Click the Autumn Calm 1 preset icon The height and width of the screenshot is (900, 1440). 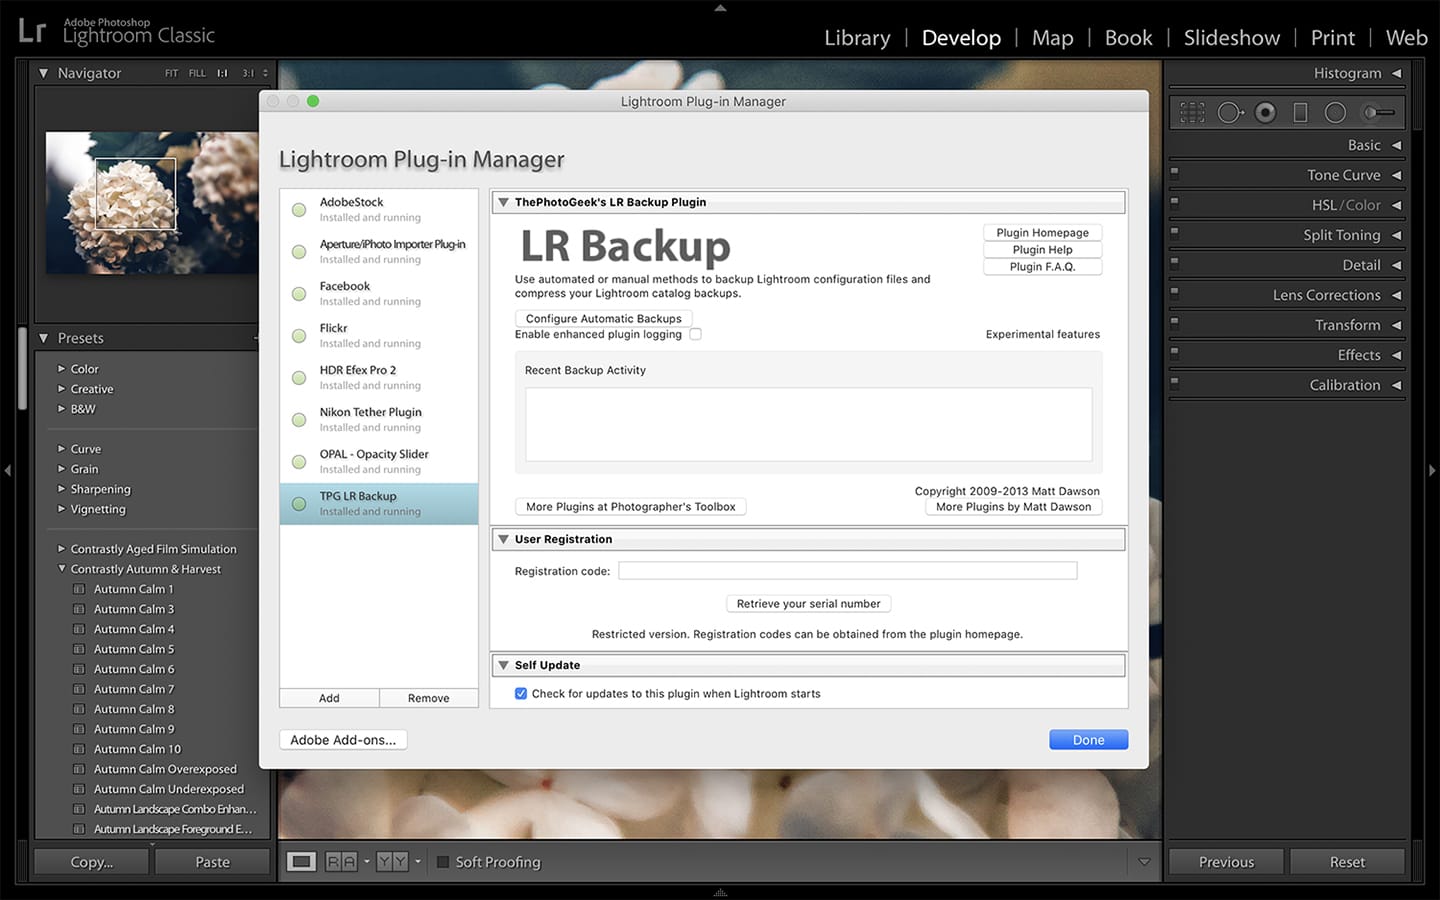(x=79, y=589)
